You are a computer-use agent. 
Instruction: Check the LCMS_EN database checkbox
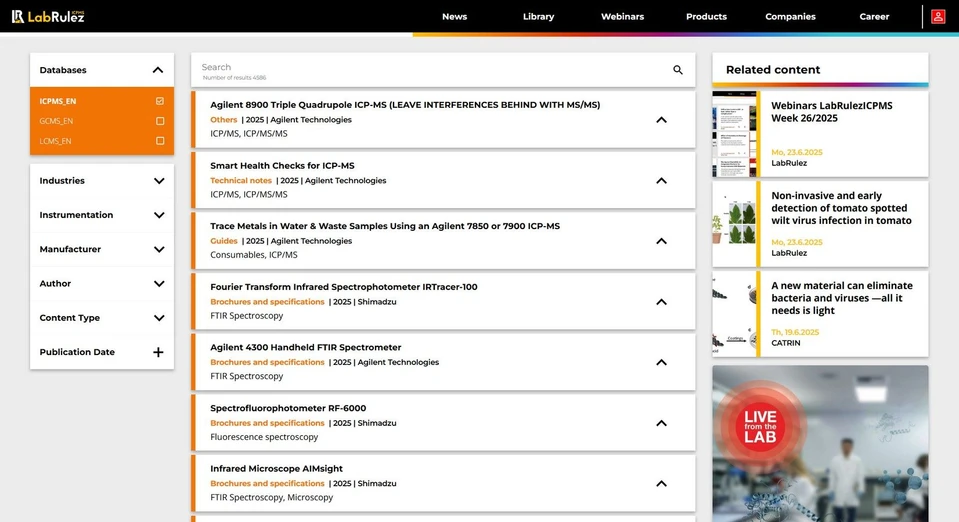coord(160,141)
